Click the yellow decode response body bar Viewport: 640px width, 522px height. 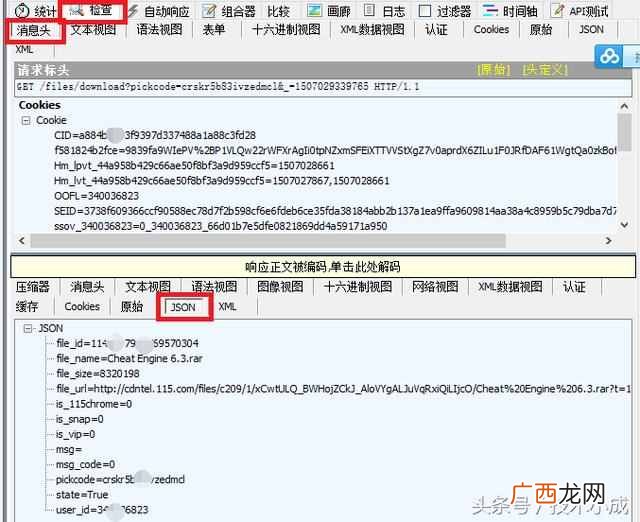tap(323, 267)
